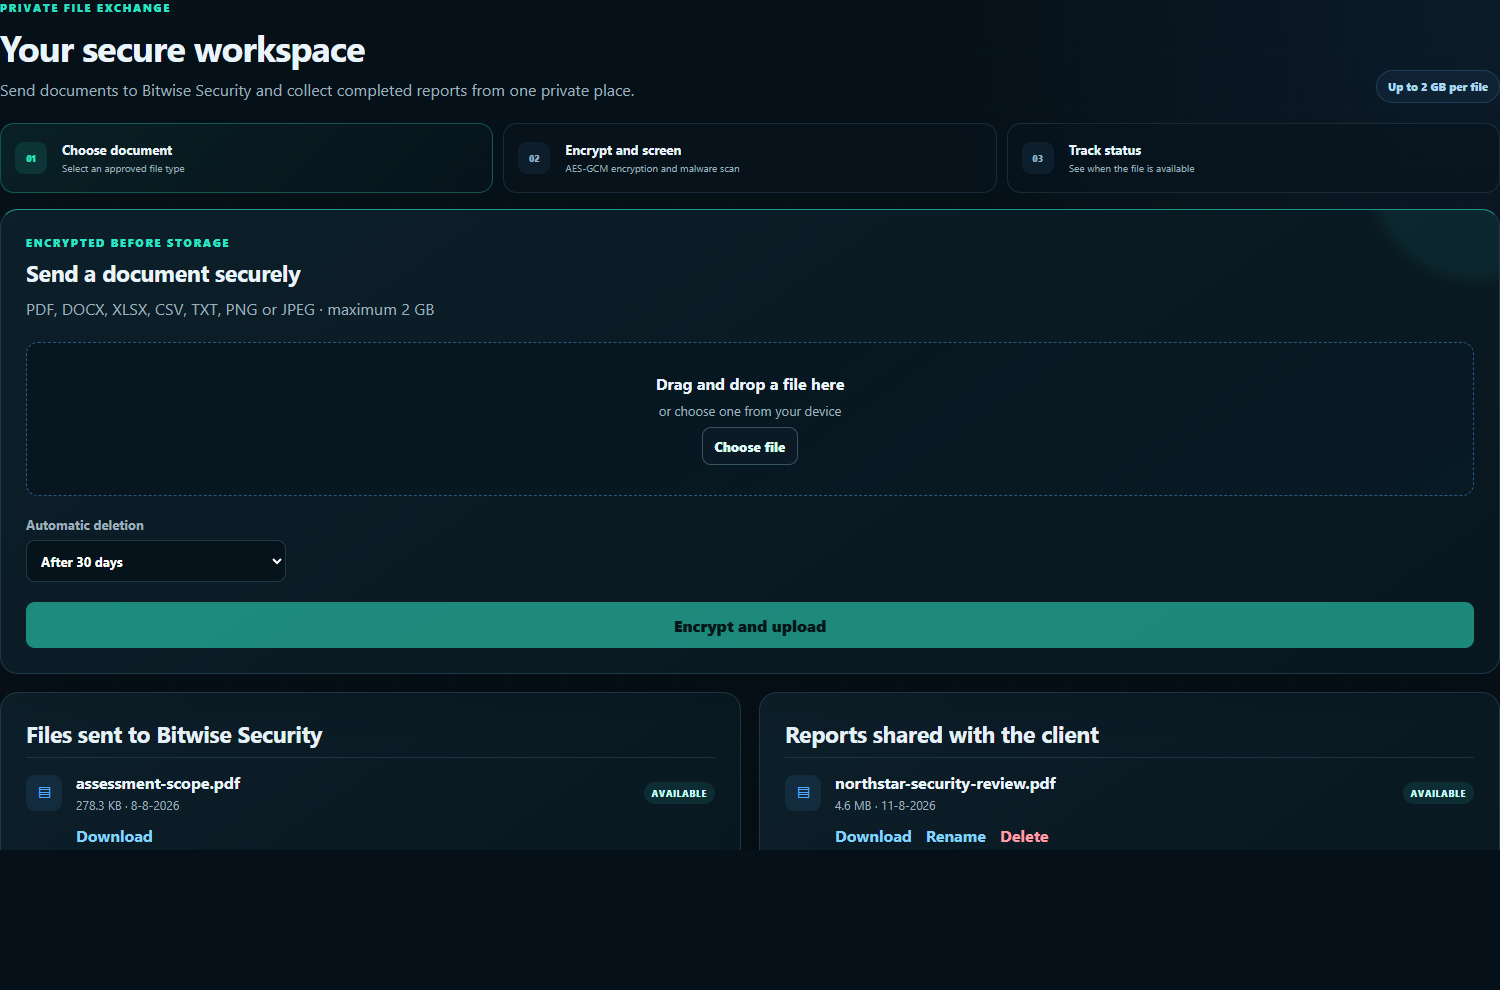Click the 03 step badge
Viewport: 1500px width, 990px height.
point(1038,158)
